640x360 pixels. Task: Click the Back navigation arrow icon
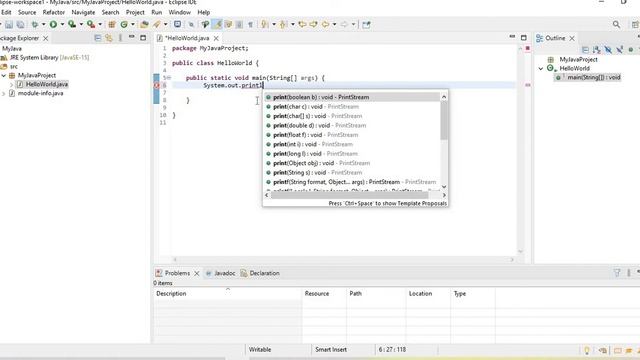coord(325,24)
